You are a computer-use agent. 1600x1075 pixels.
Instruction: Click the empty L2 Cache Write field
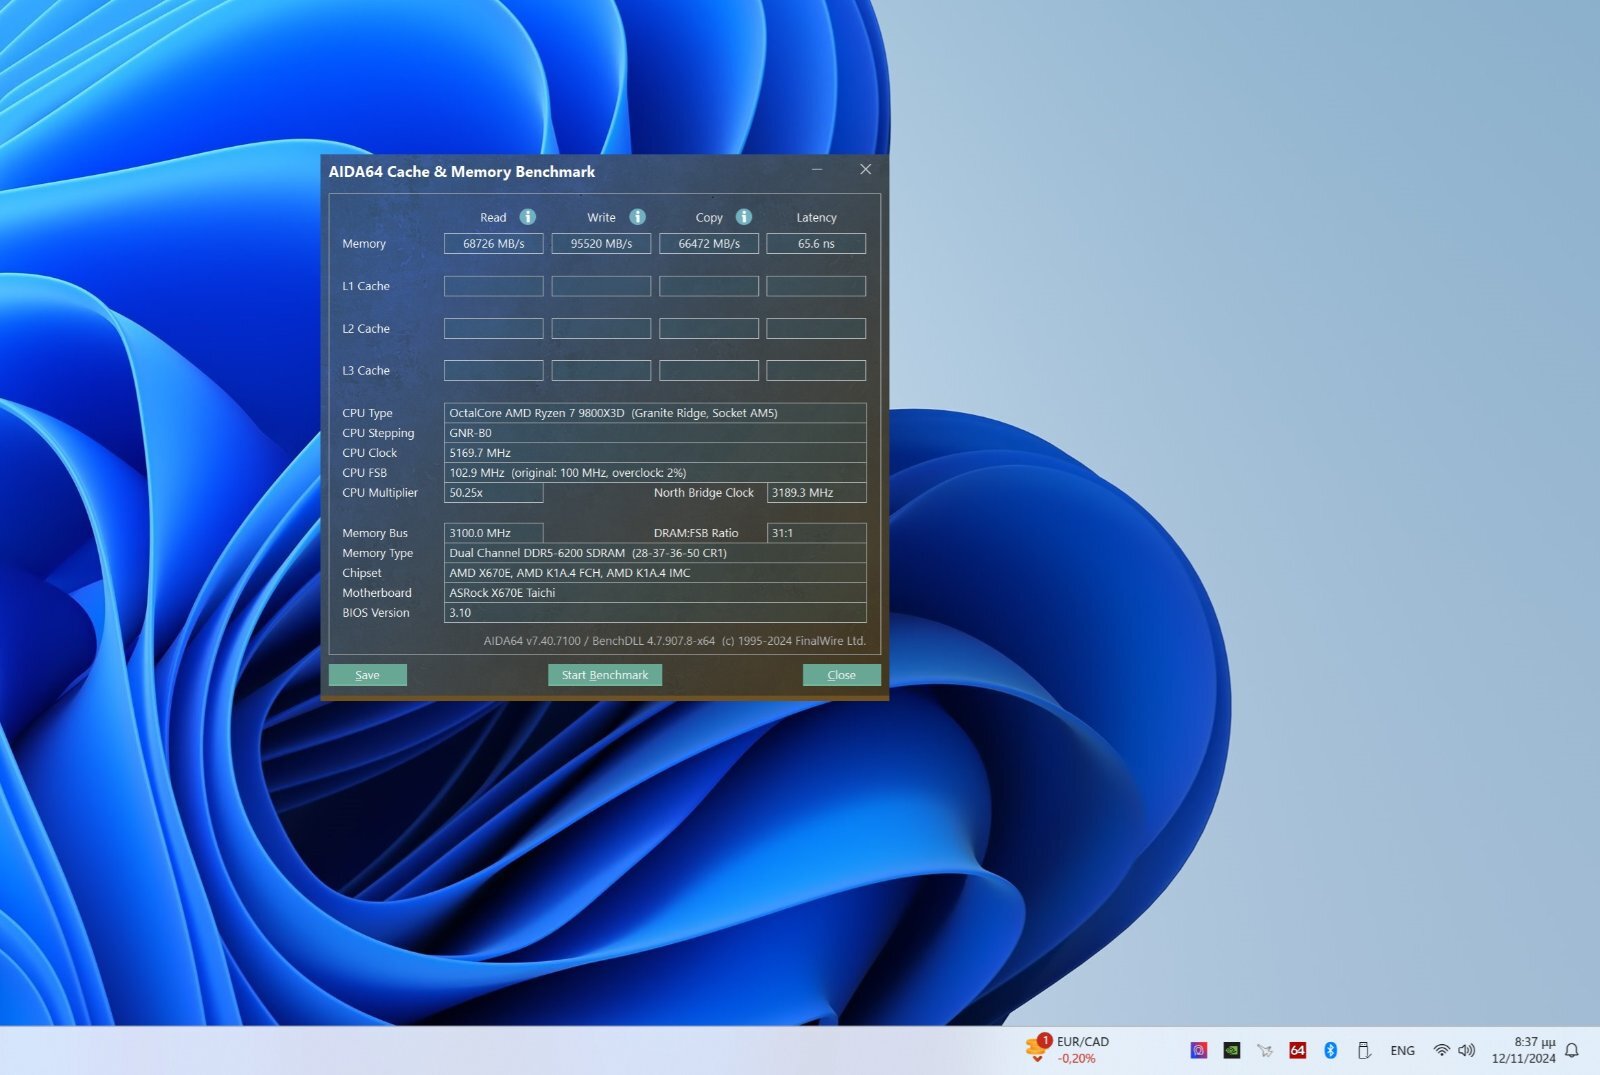[x=601, y=328]
